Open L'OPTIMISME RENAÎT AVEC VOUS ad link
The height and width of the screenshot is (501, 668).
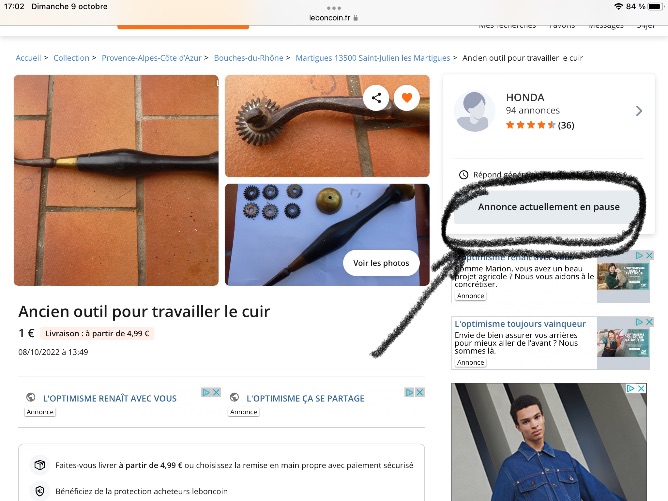coord(109,398)
